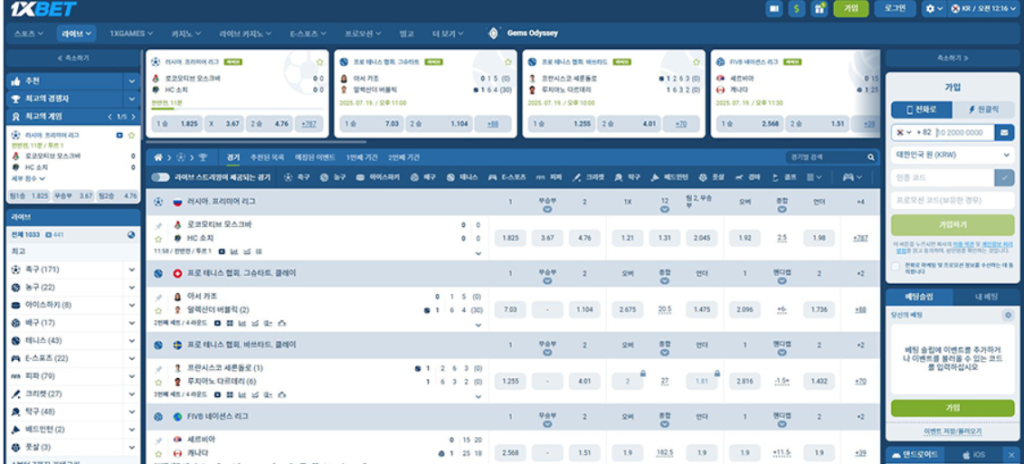Switch to 추천된 목록 tab

point(267,157)
